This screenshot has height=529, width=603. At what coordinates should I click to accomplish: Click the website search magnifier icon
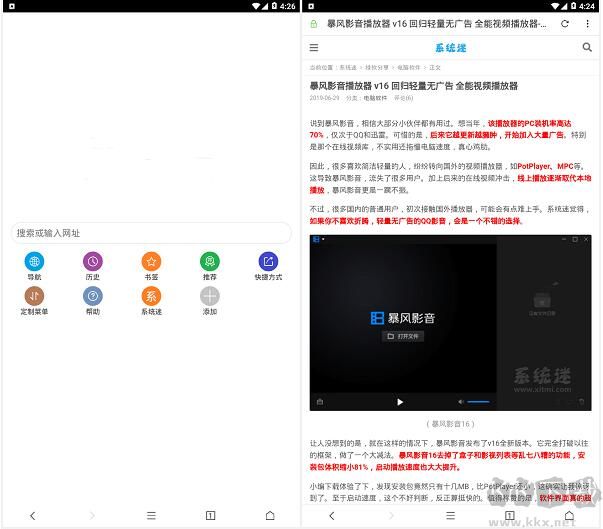click(x=587, y=47)
